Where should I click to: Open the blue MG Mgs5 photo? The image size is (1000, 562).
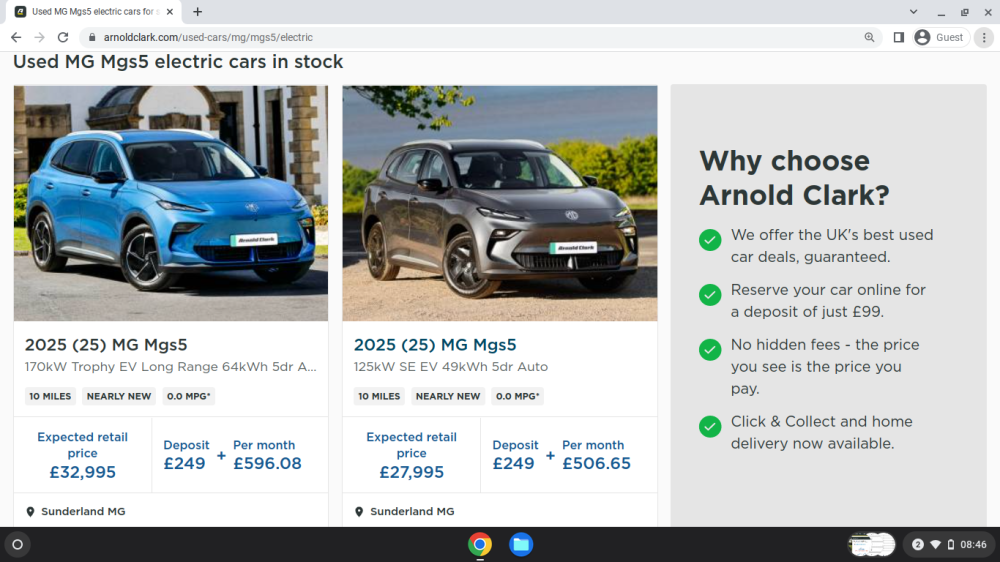coord(171,203)
